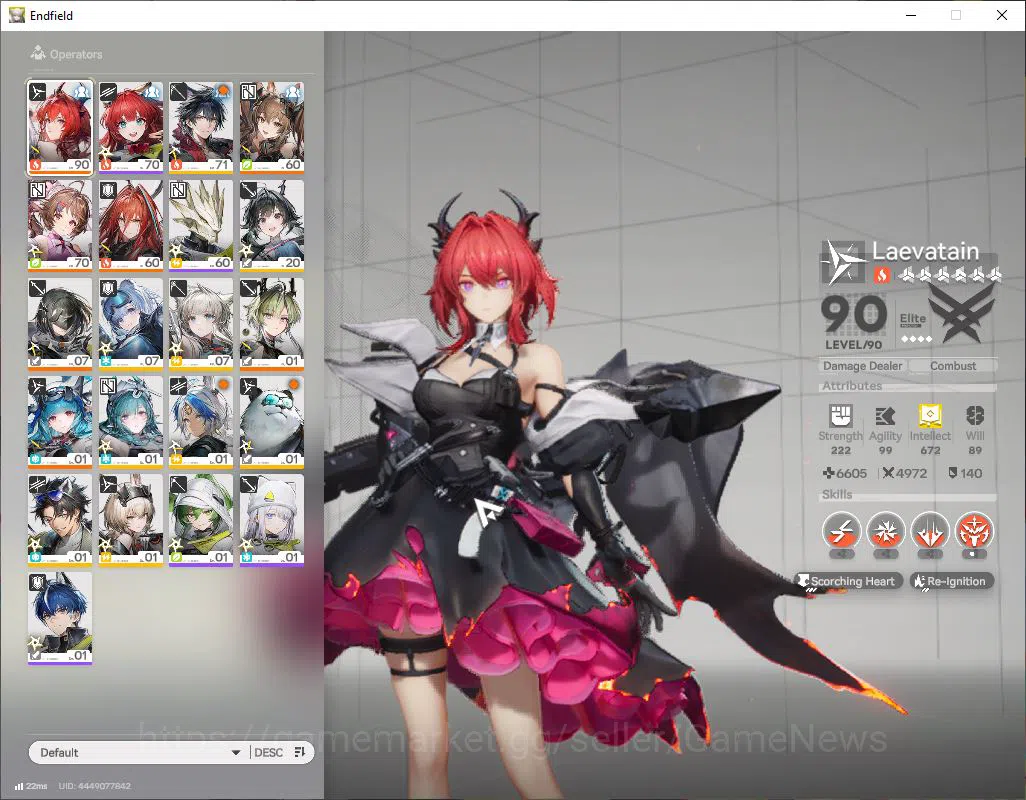This screenshot has height=800, width=1026.
Task: Click the Damage Dealer tag
Action: coord(862,366)
